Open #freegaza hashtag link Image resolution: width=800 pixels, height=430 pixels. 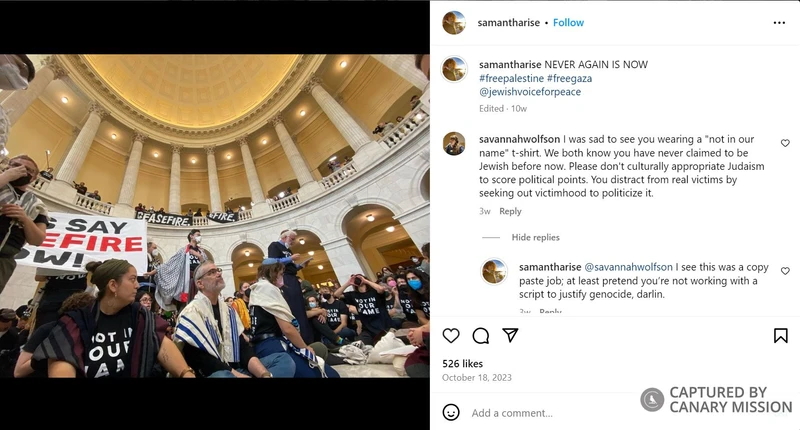(x=569, y=78)
